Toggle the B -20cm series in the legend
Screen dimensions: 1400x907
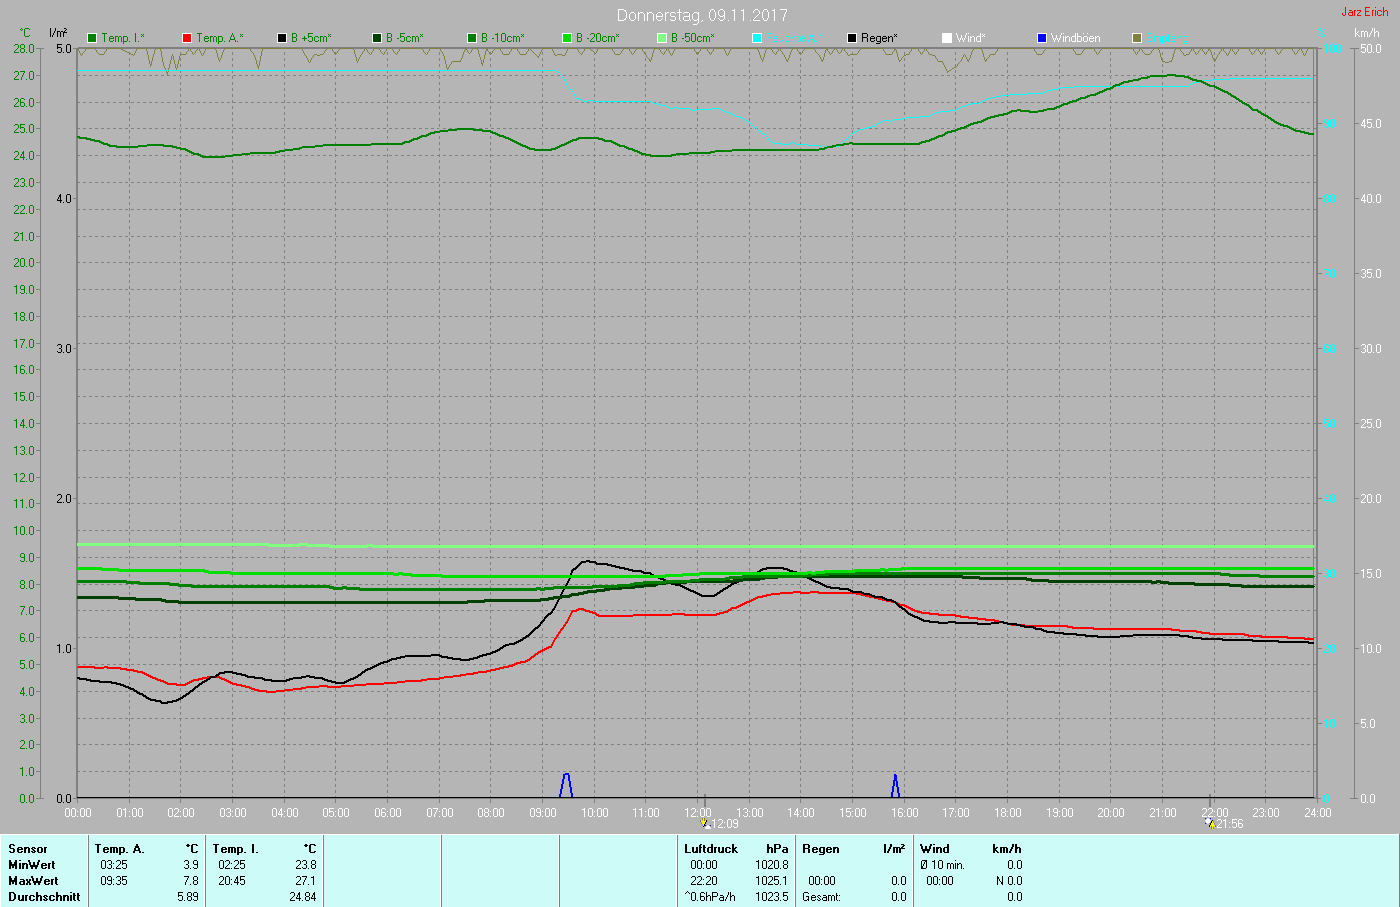pos(591,38)
